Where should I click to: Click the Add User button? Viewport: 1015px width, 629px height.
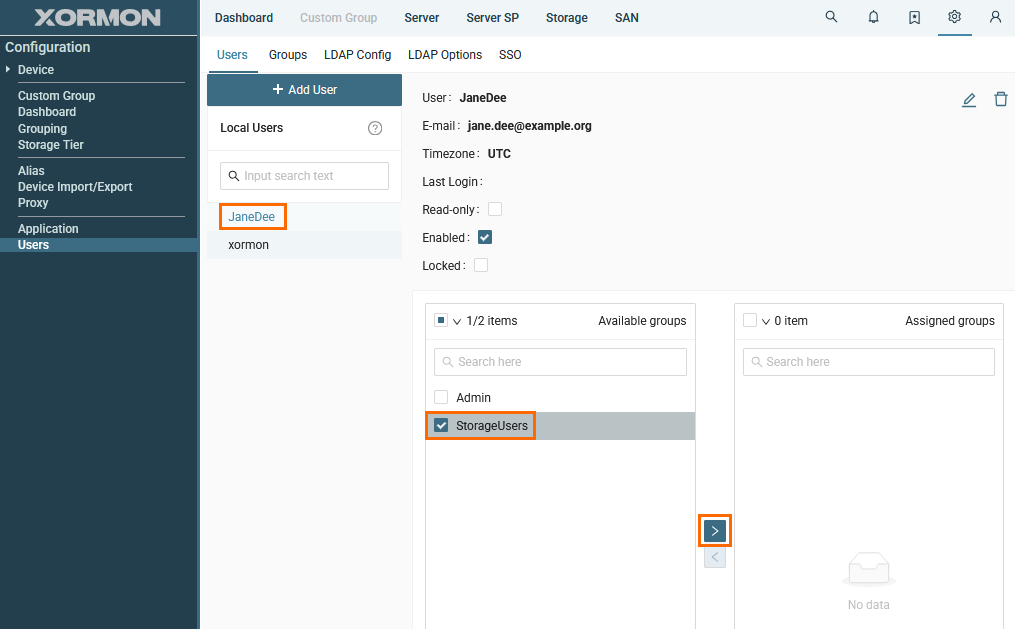(x=304, y=90)
